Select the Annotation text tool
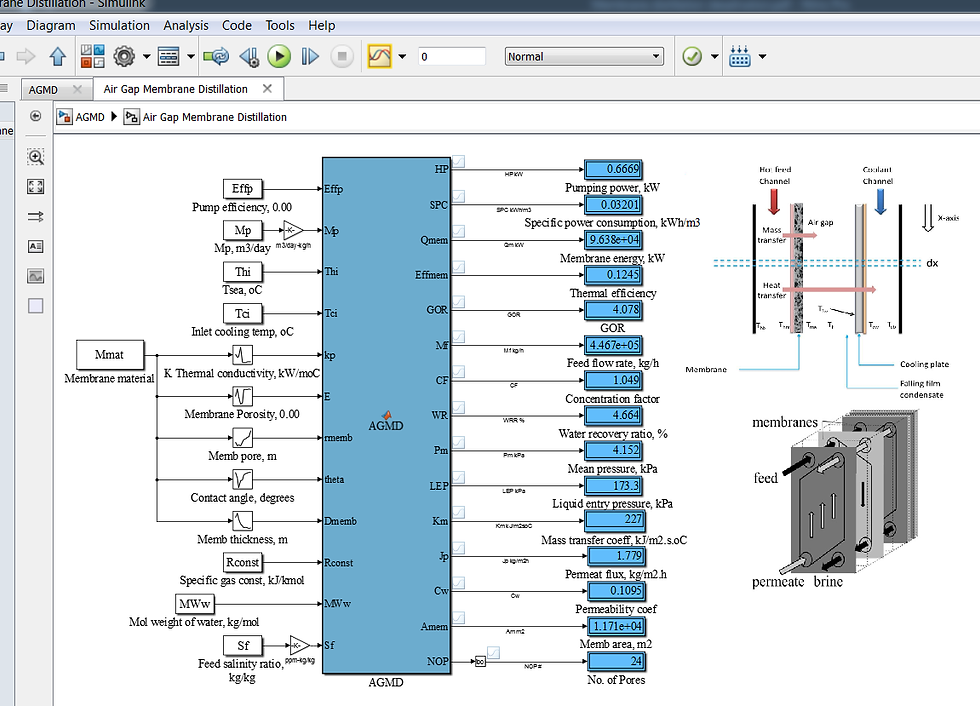The image size is (980, 706). click(x=36, y=246)
